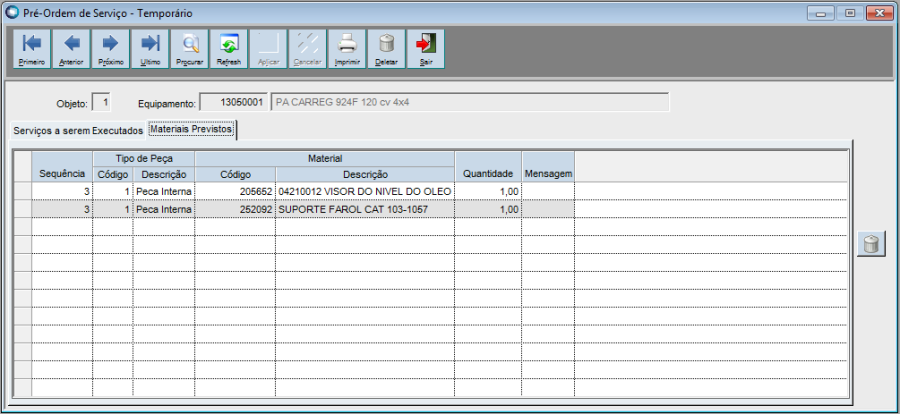Click the Objeto field
The height and width of the screenshot is (414, 900).
[x=101, y=103]
